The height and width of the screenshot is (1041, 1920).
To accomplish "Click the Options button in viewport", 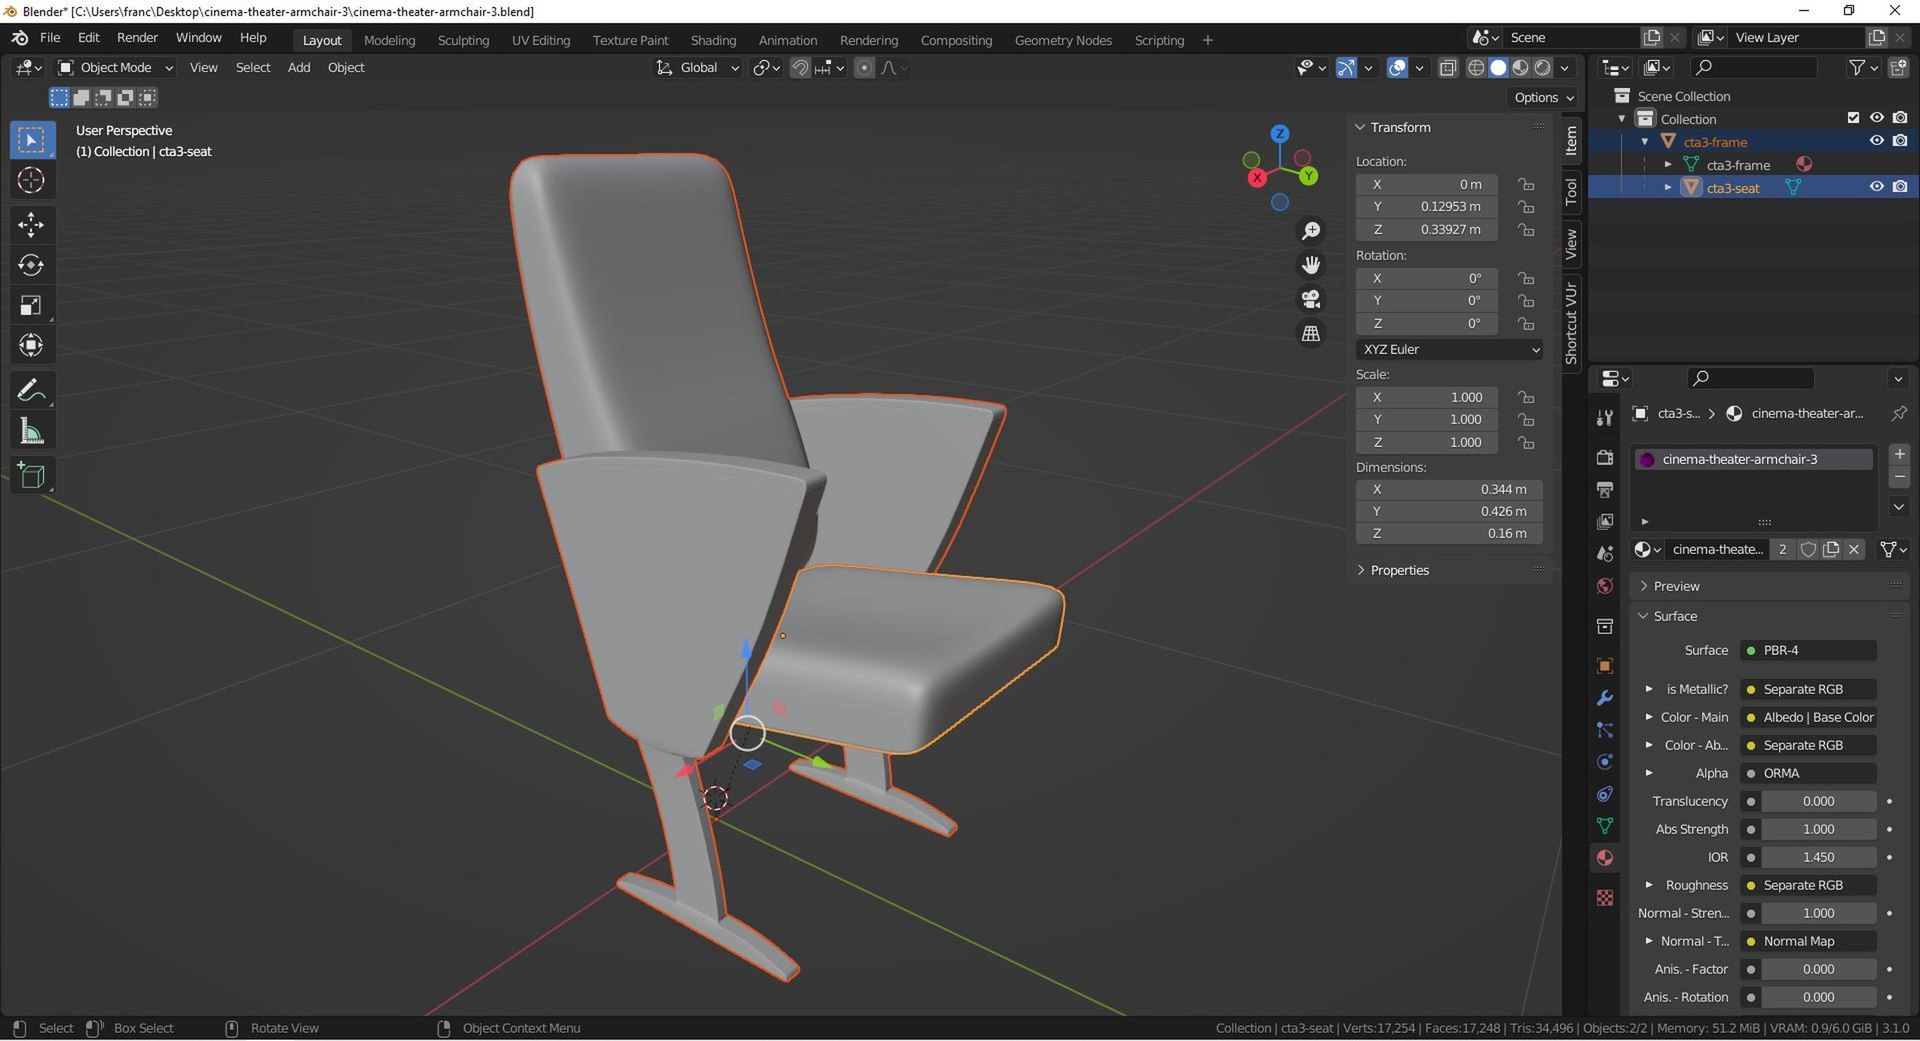I will pyautogui.click(x=1544, y=97).
